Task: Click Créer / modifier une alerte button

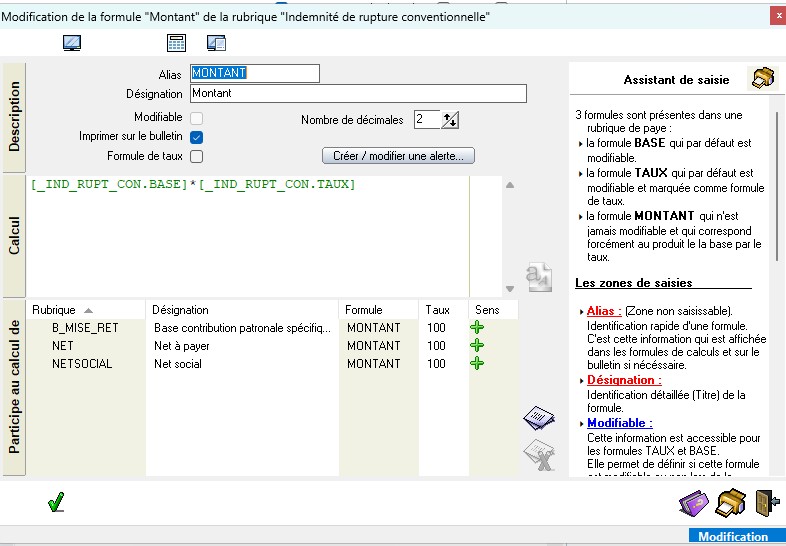Action: tap(398, 156)
